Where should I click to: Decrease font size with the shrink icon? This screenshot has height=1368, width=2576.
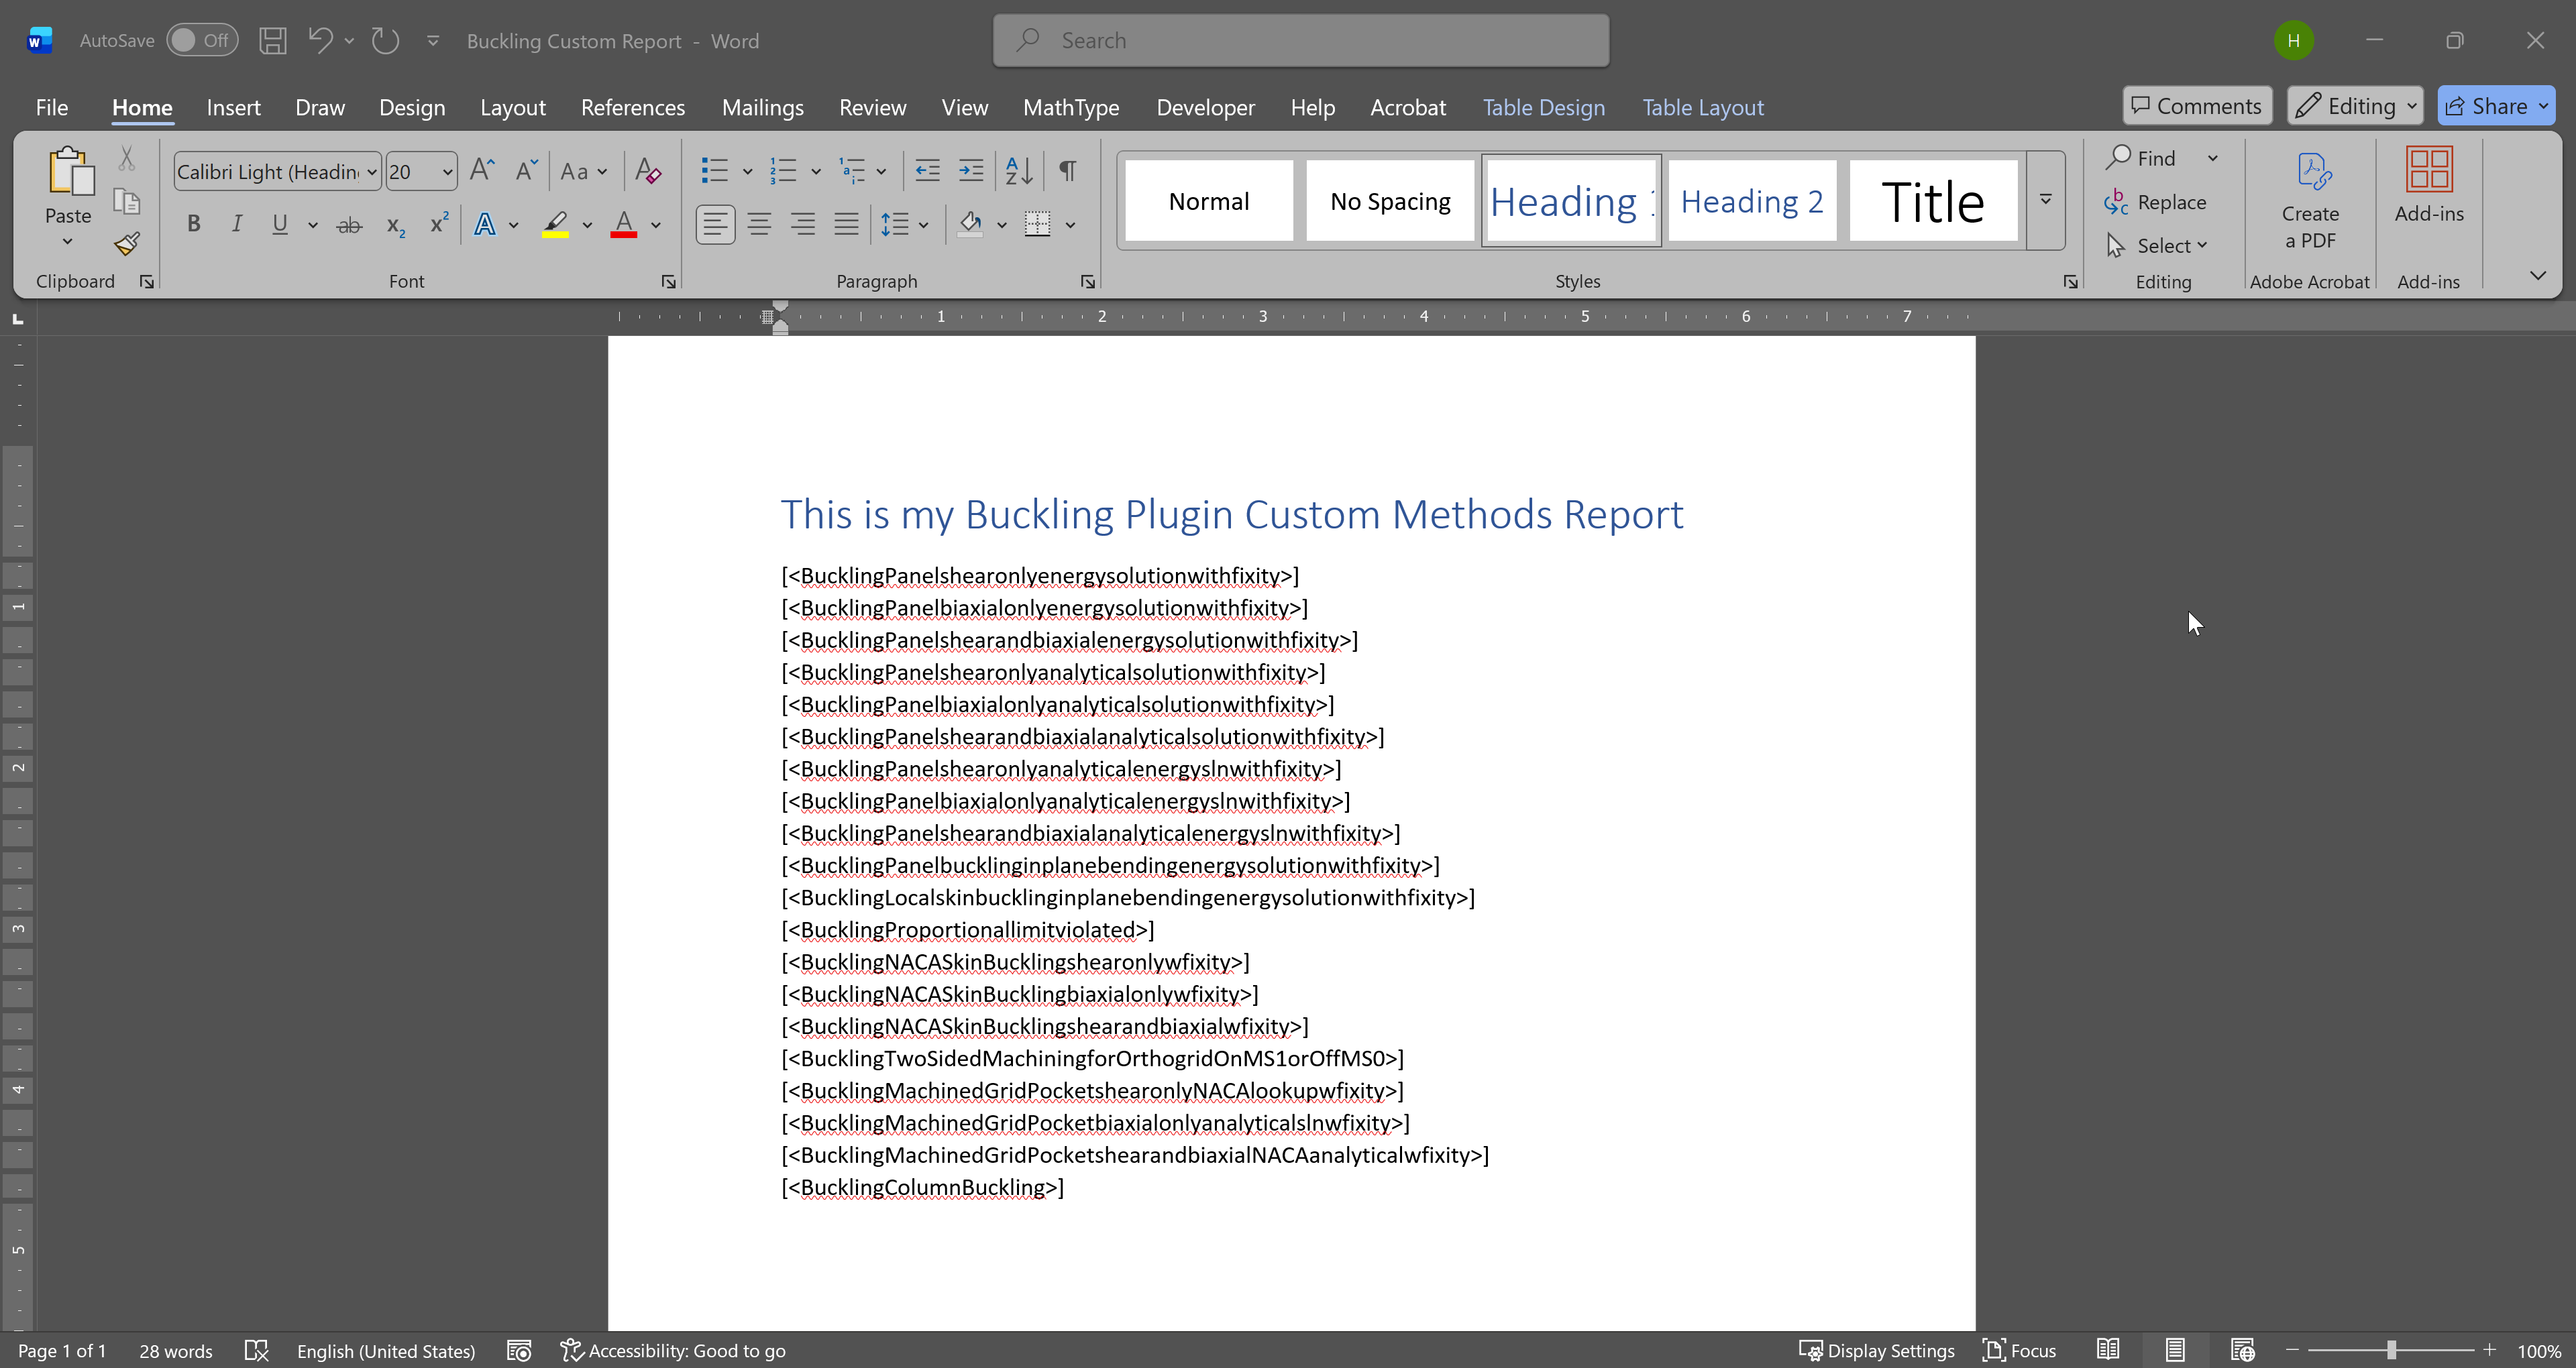526,171
